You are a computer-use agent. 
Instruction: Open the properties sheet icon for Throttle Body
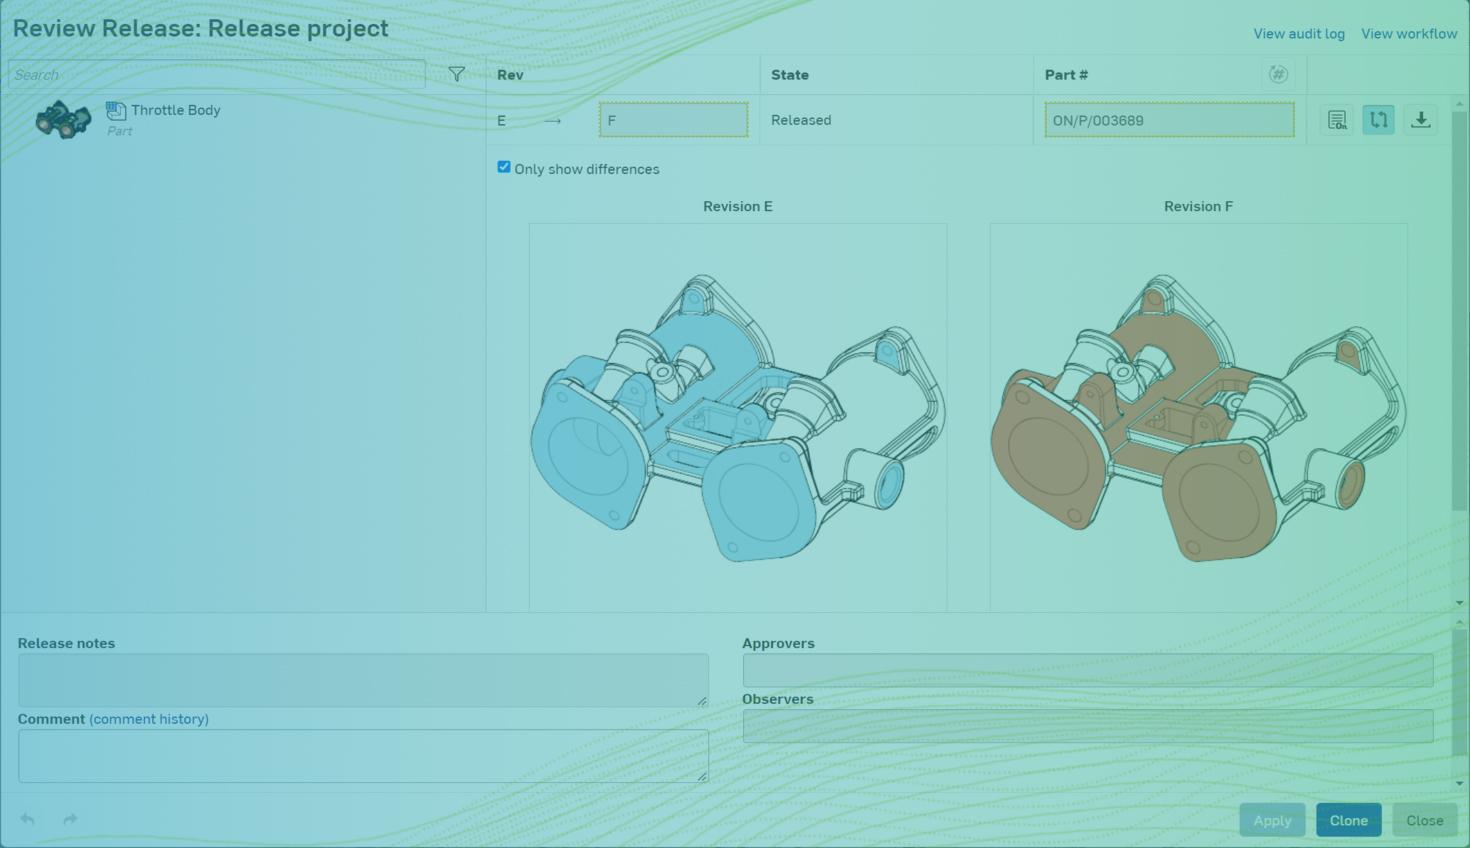tap(1336, 120)
